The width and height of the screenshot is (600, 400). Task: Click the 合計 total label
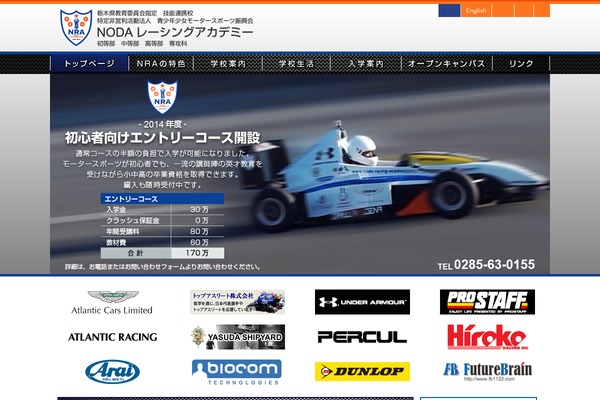[135, 253]
